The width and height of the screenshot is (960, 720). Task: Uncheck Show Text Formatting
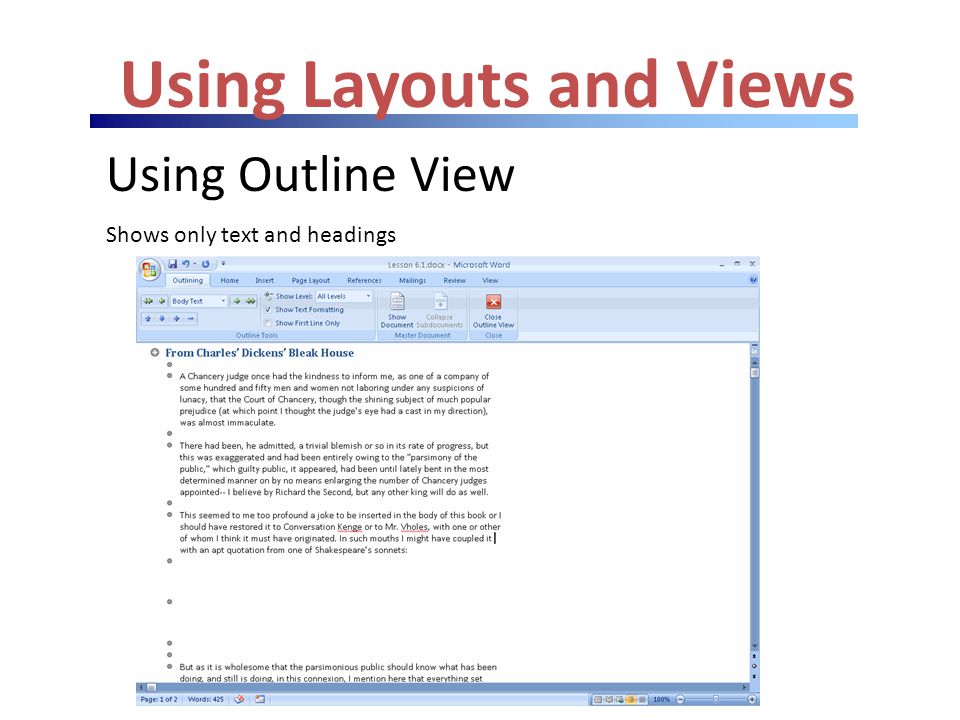(x=268, y=310)
